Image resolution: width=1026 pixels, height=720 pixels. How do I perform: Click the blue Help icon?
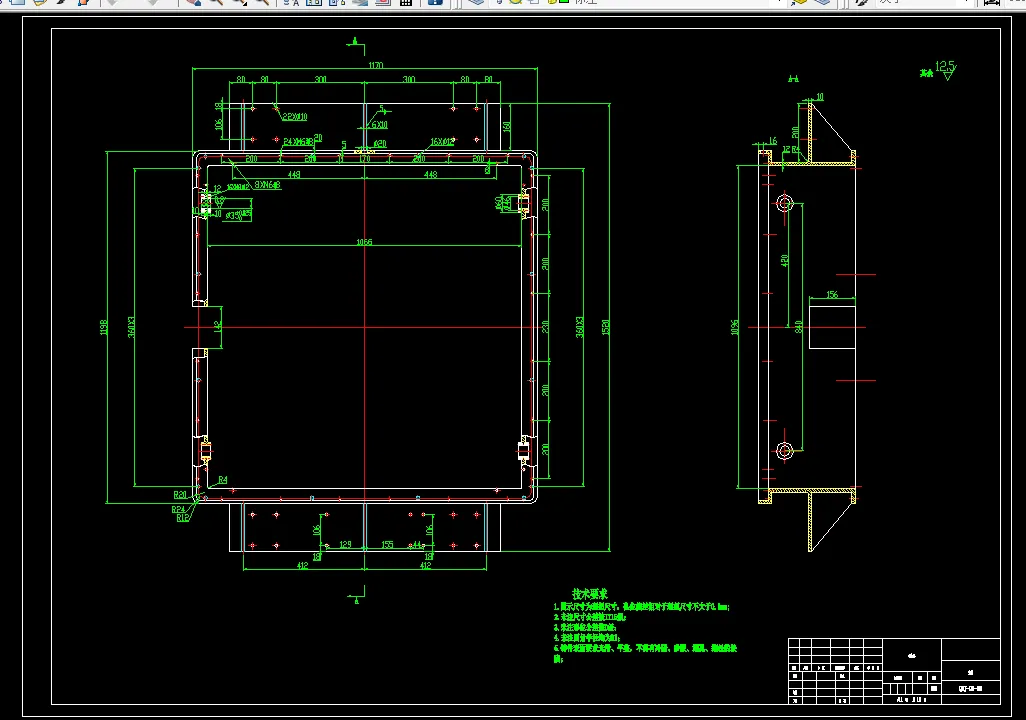point(435,3)
